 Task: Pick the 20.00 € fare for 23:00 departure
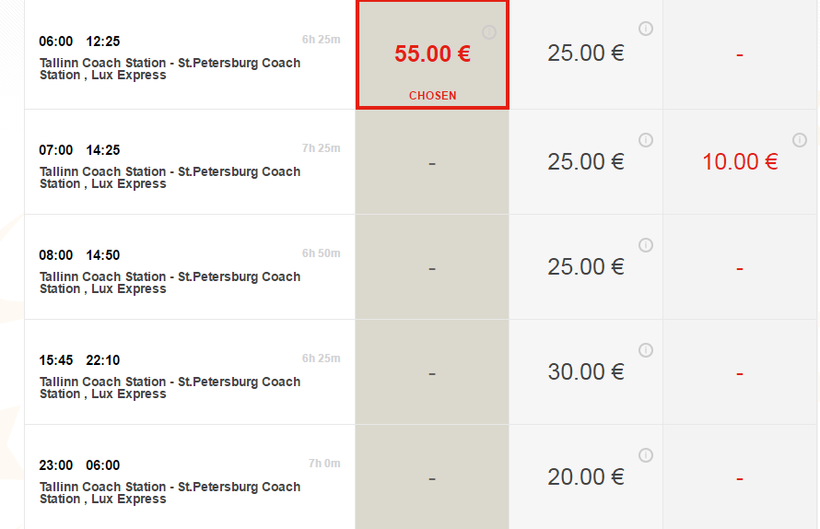tap(585, 477)
